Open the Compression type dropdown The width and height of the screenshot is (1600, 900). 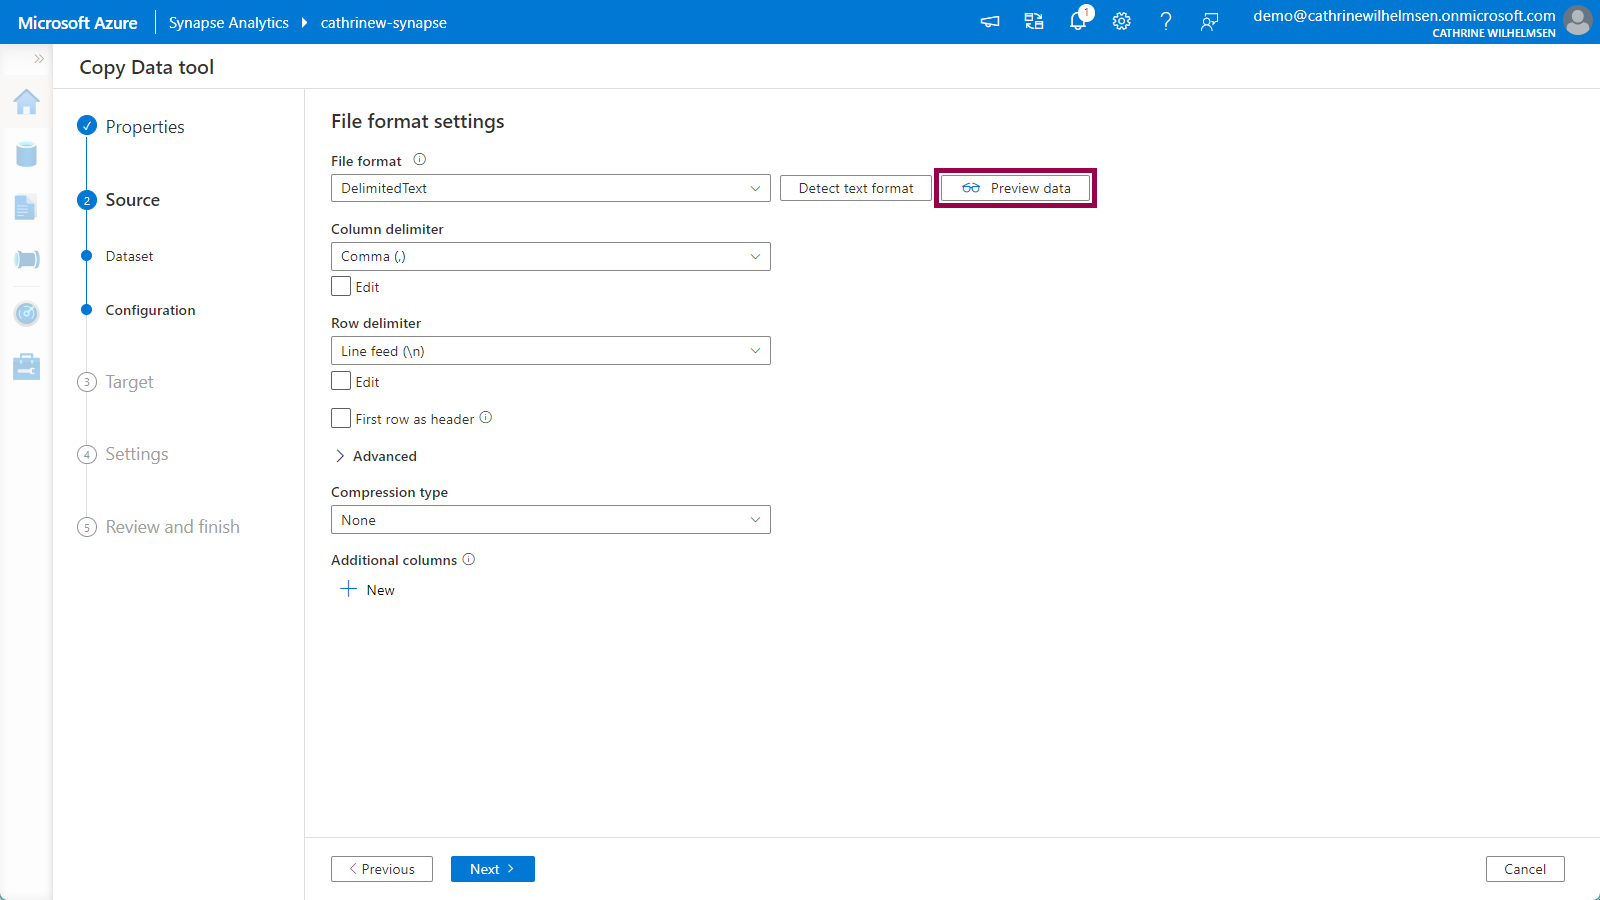point(550,520)
